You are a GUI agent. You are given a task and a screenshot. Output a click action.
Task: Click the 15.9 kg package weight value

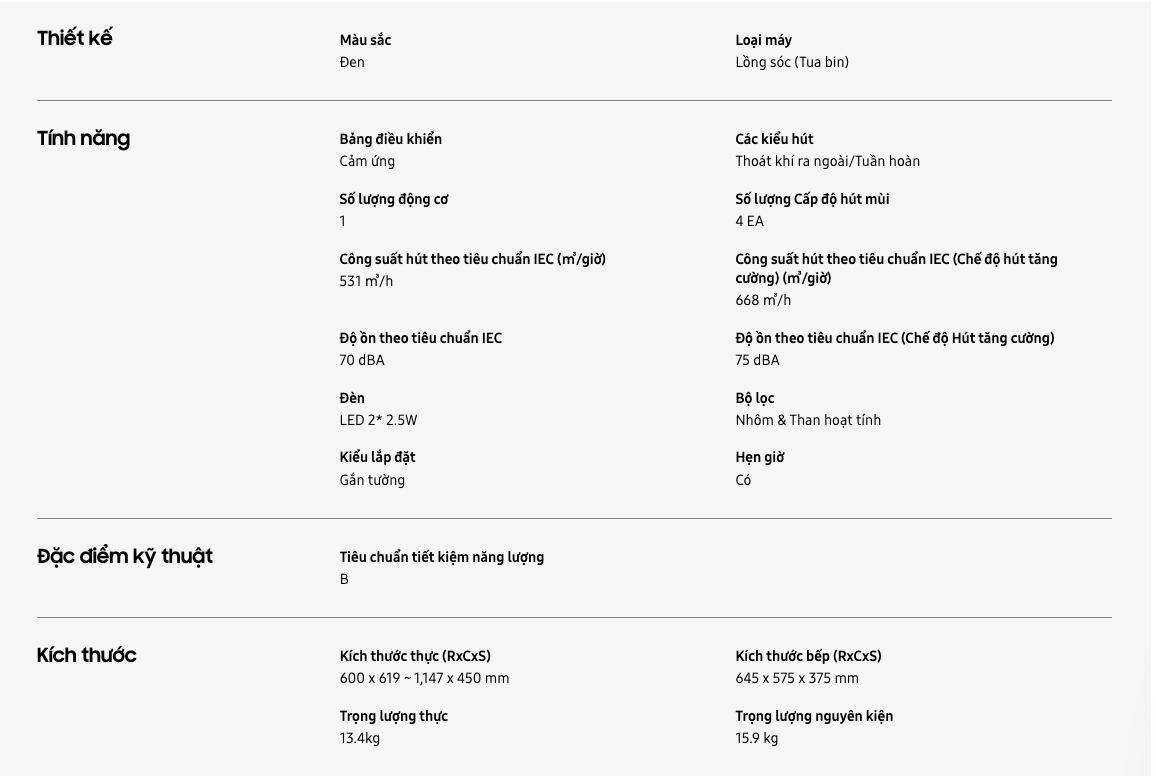[x=756, y=738]
